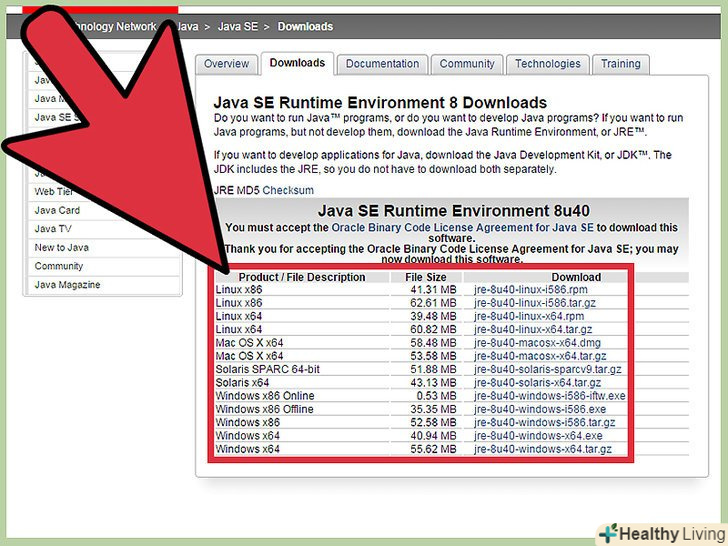The width and height of the screenshot is (728, 546).
Task: Open Java Magazine from the sidebar
Action: tap(67, 285)
